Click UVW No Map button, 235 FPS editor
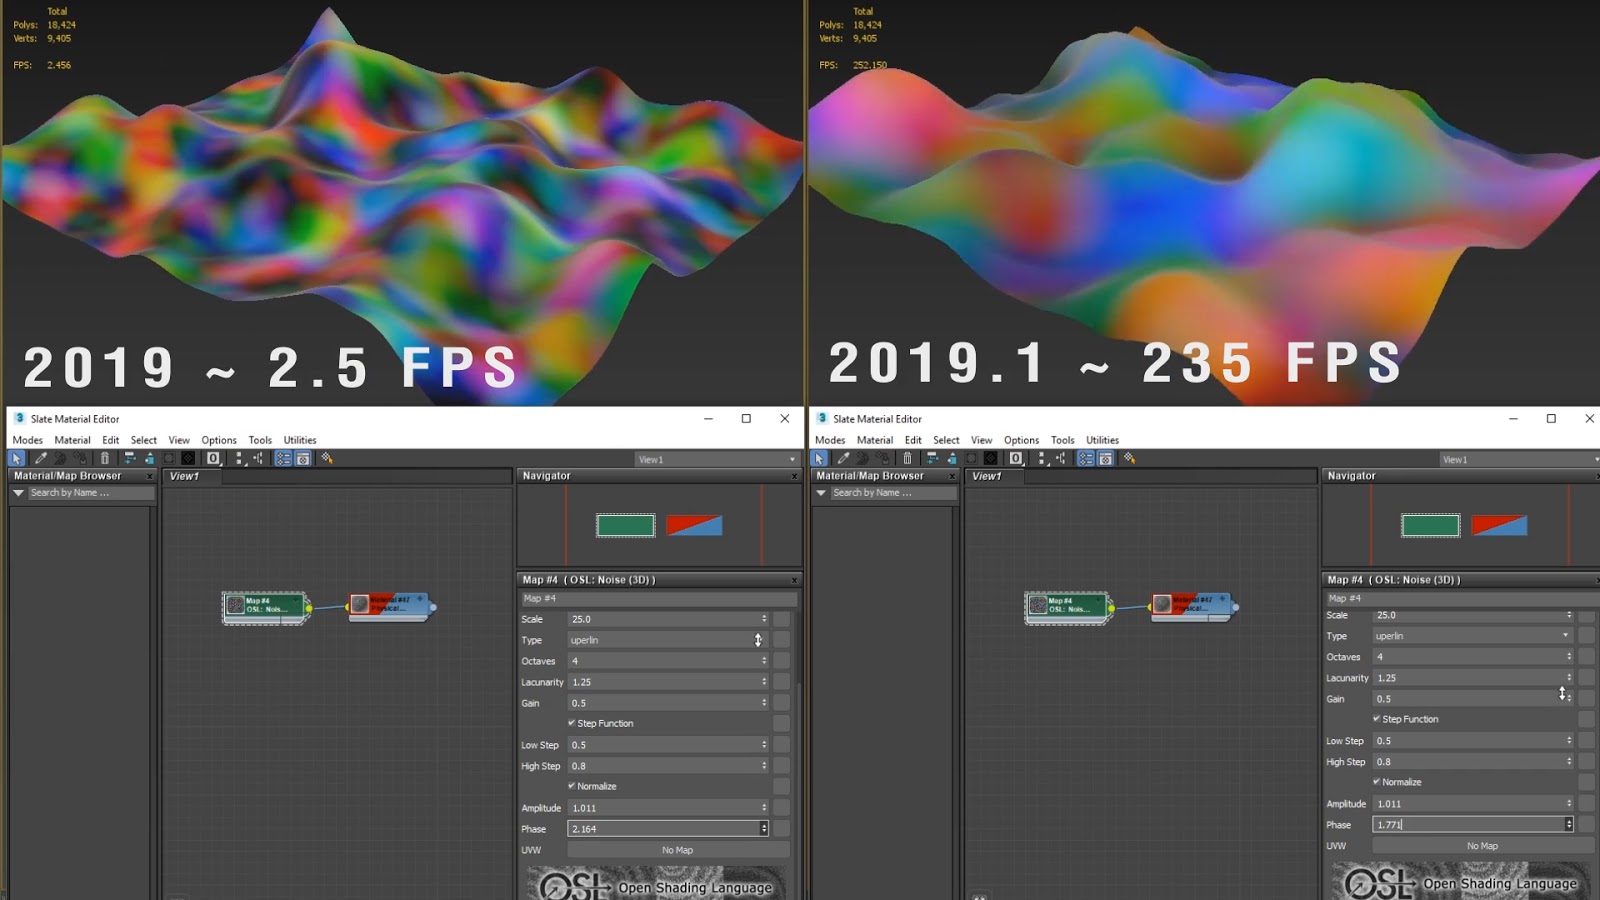Viewport: 1600px width, 900px height. [1483, 846]
